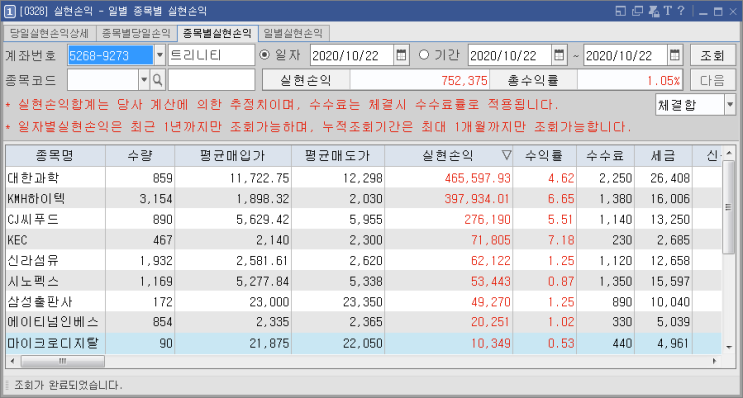Viewport: 743px width, 398px height.
Task: Open calendar picker for 일자 date
Action: coord(401,55)
